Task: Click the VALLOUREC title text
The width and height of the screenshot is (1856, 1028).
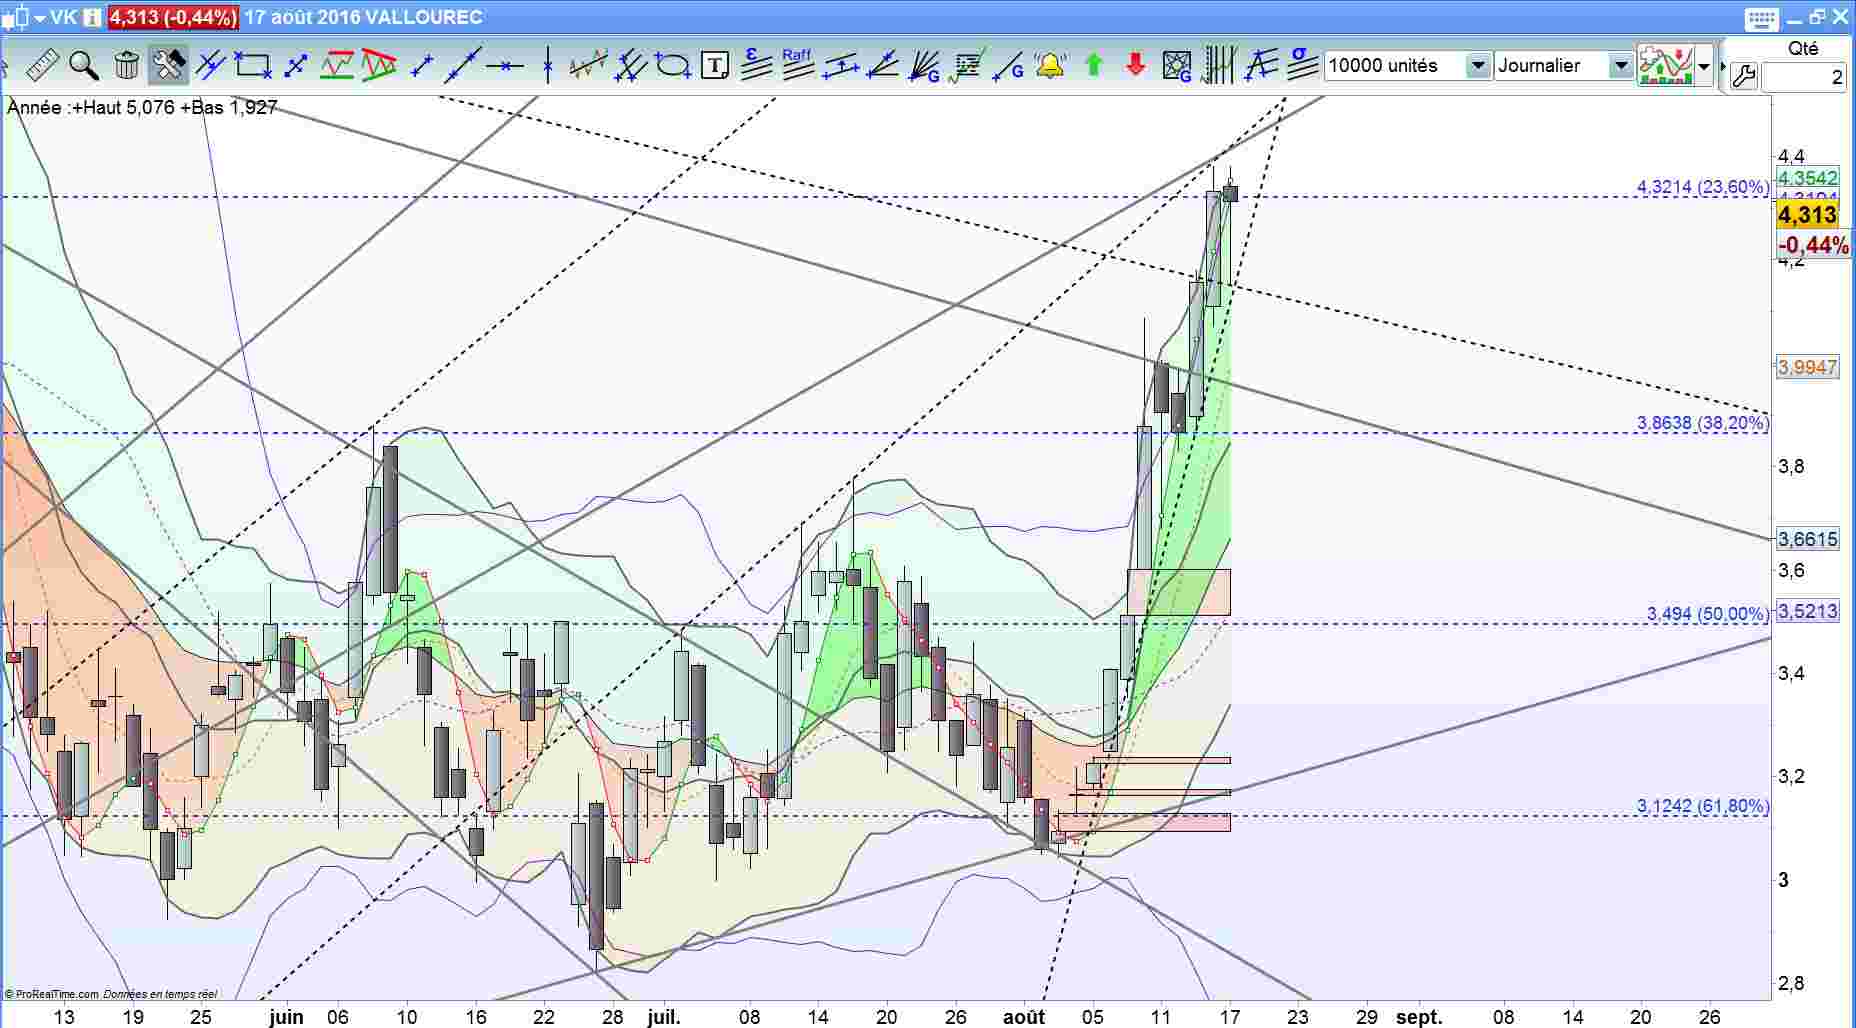Action: [x=425, y=17]
